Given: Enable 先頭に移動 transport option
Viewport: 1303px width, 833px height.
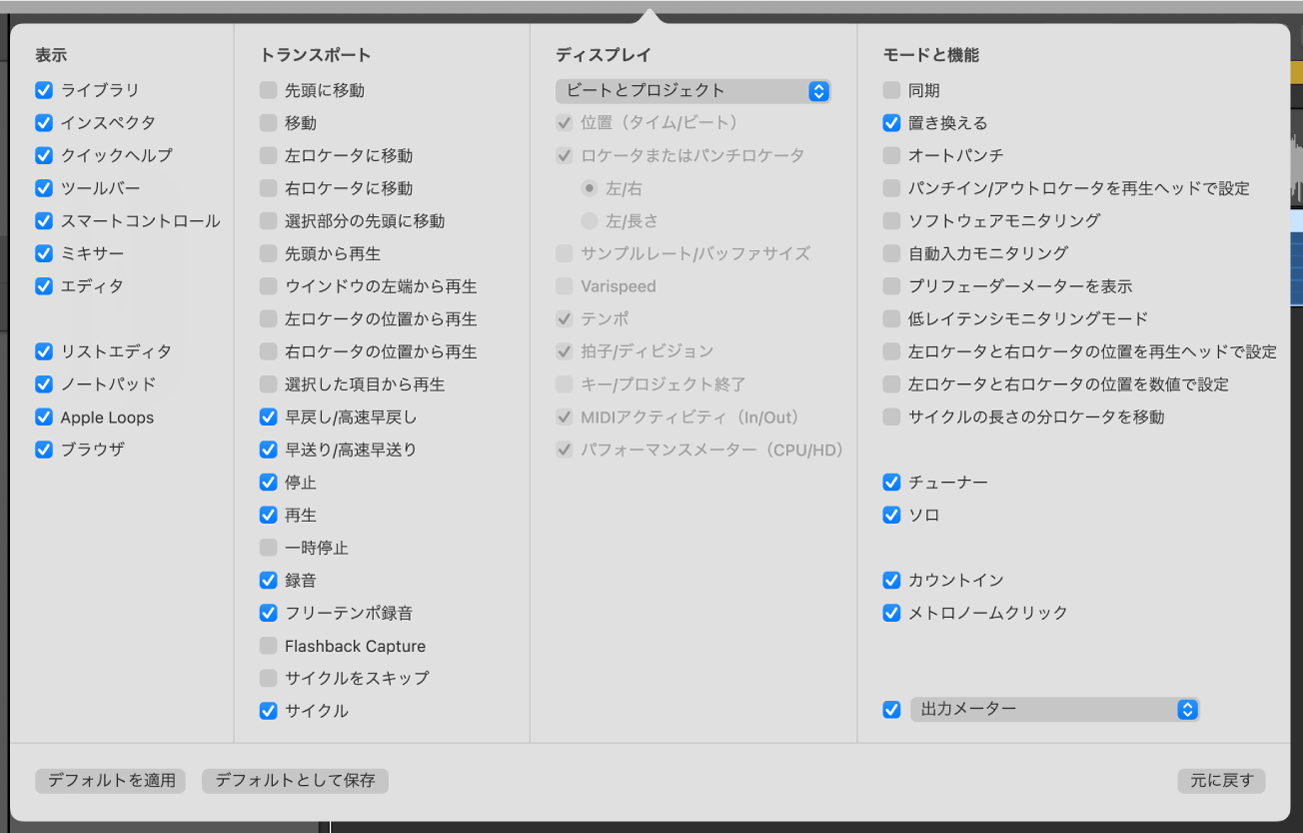Looking at the screenshot, I should (268, 90).
